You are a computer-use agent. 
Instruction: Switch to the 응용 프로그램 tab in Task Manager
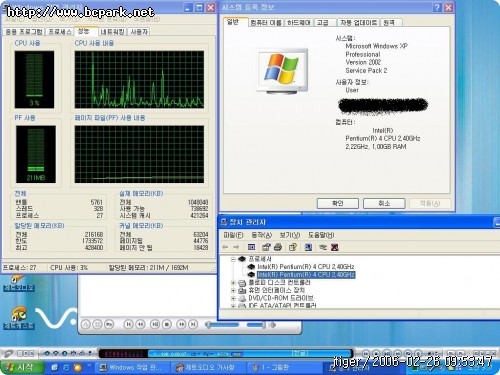point(24,32)
